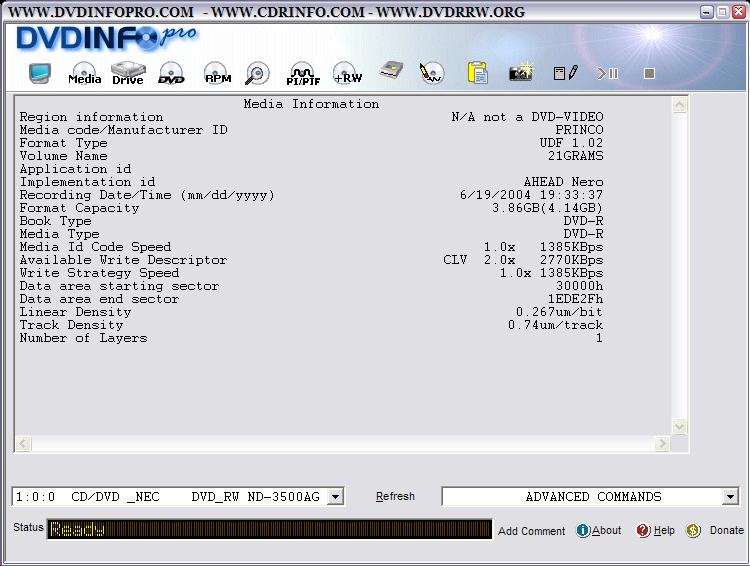Click the DVDINFOpro logo

[x=106, y=38]
